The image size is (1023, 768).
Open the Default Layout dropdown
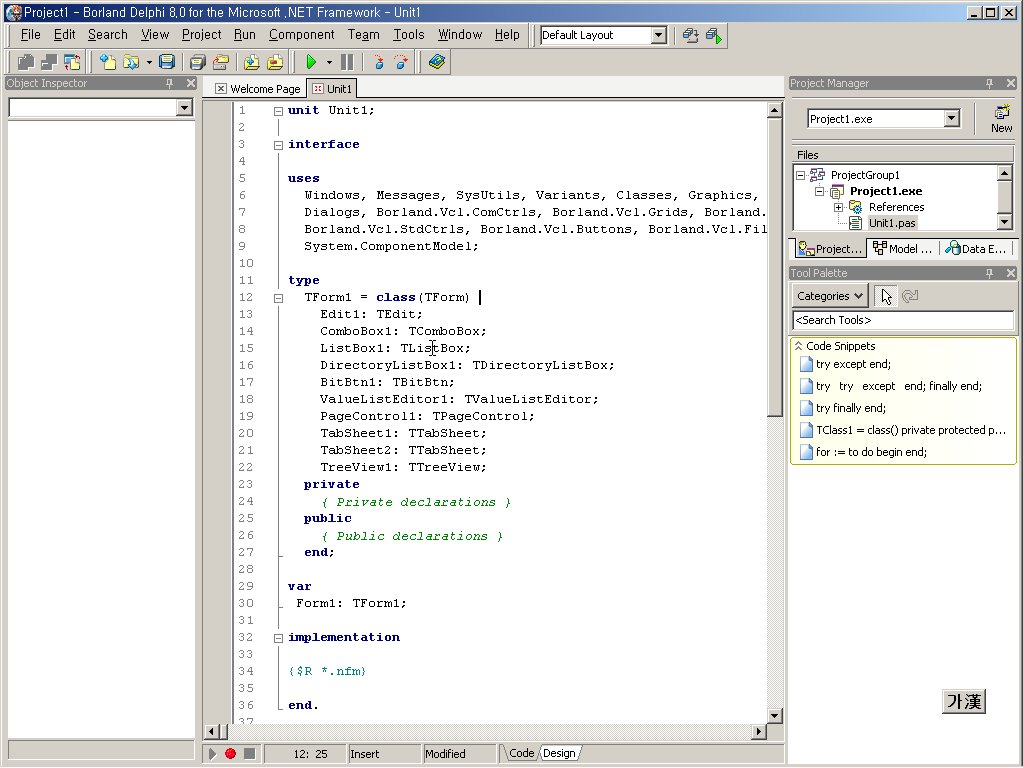point(658,35)
